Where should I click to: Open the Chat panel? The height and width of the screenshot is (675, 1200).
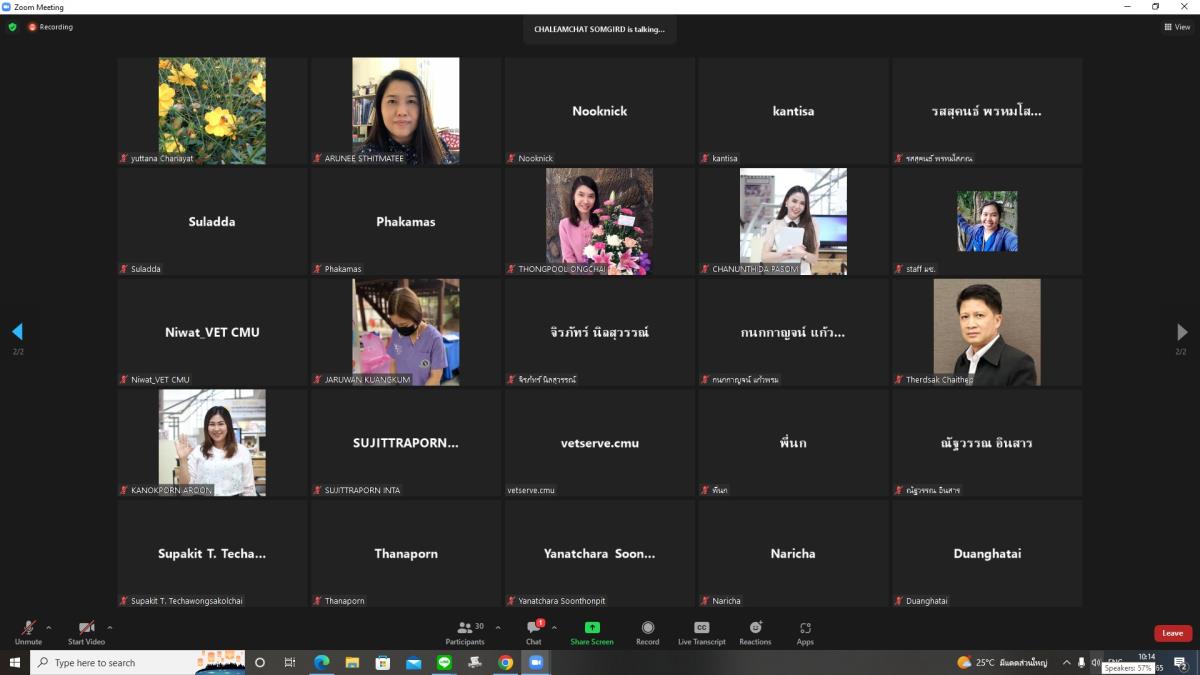pyautogui.click(x=534, y=632)
